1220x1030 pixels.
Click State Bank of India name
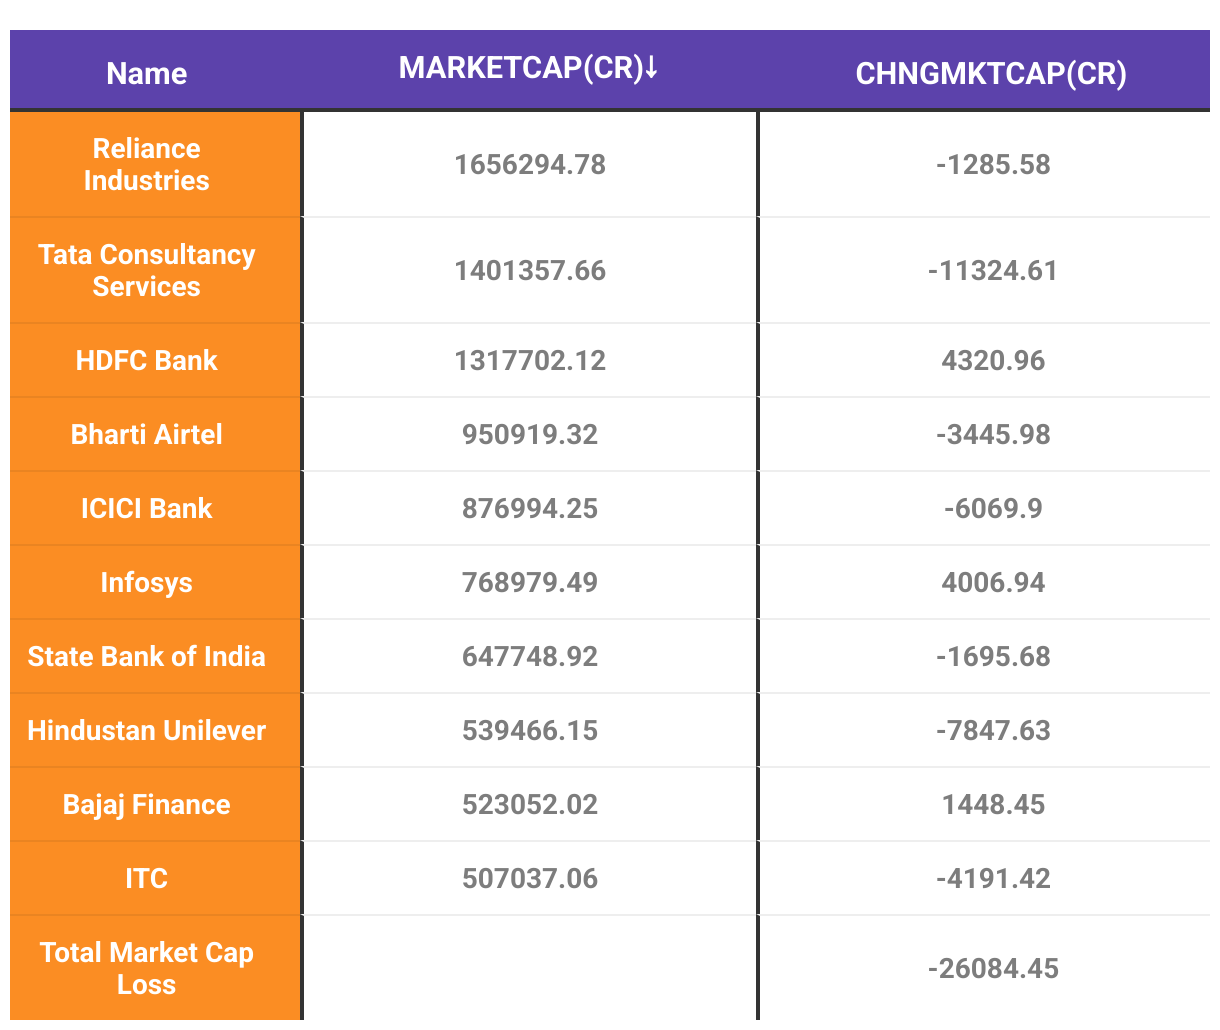point(147,656)
